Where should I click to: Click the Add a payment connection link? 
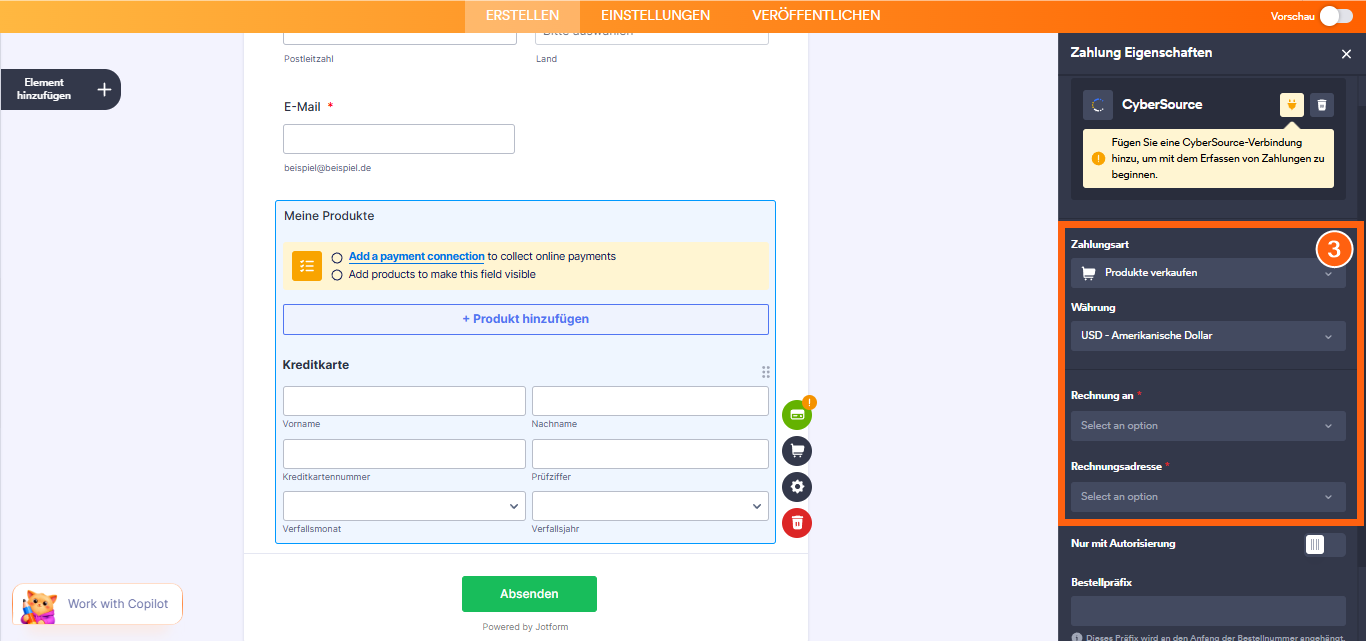[415, 256]
